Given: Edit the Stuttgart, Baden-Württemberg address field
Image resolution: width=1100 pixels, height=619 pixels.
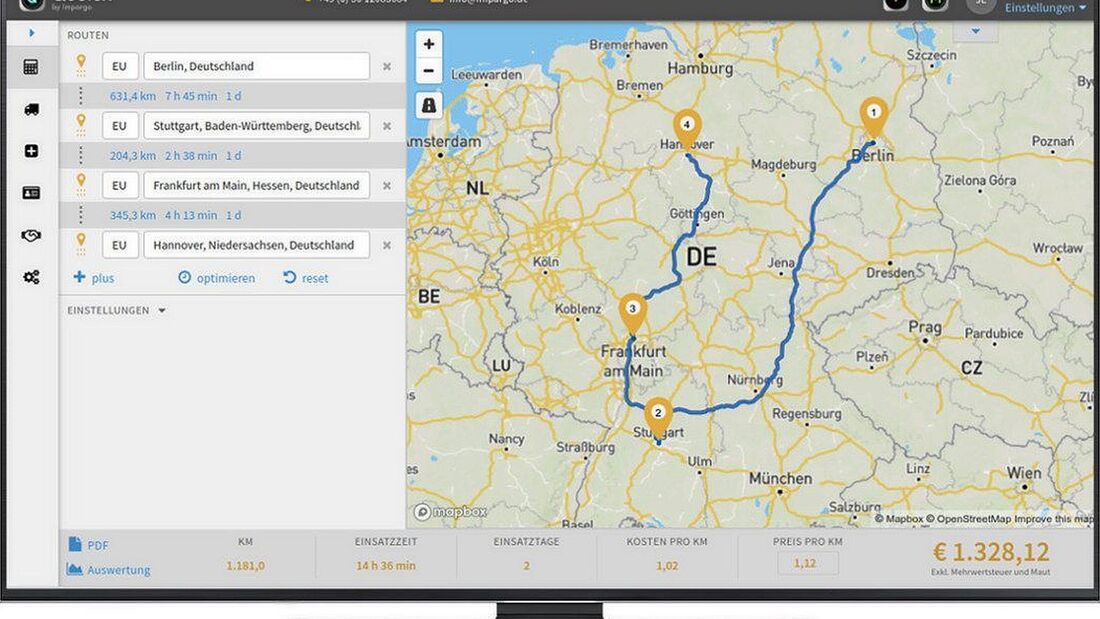Looking at the screenshot, I should click(x=257, y=126).
